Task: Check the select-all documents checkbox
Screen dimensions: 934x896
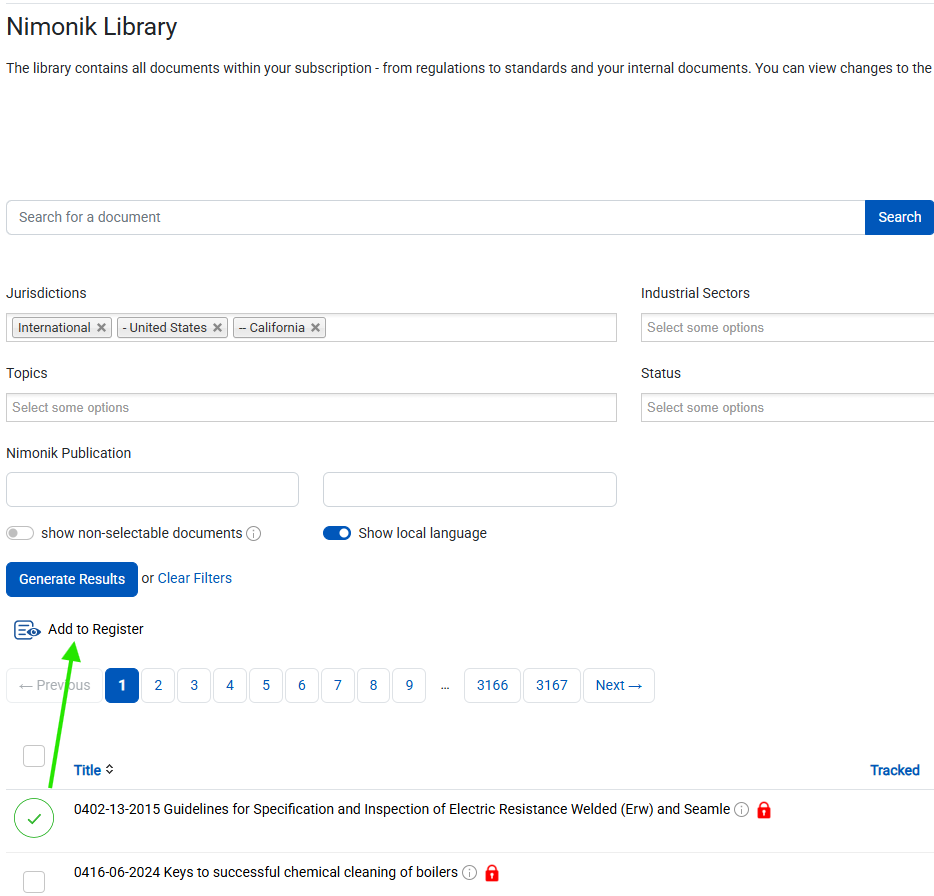Action: click(34, 756)
